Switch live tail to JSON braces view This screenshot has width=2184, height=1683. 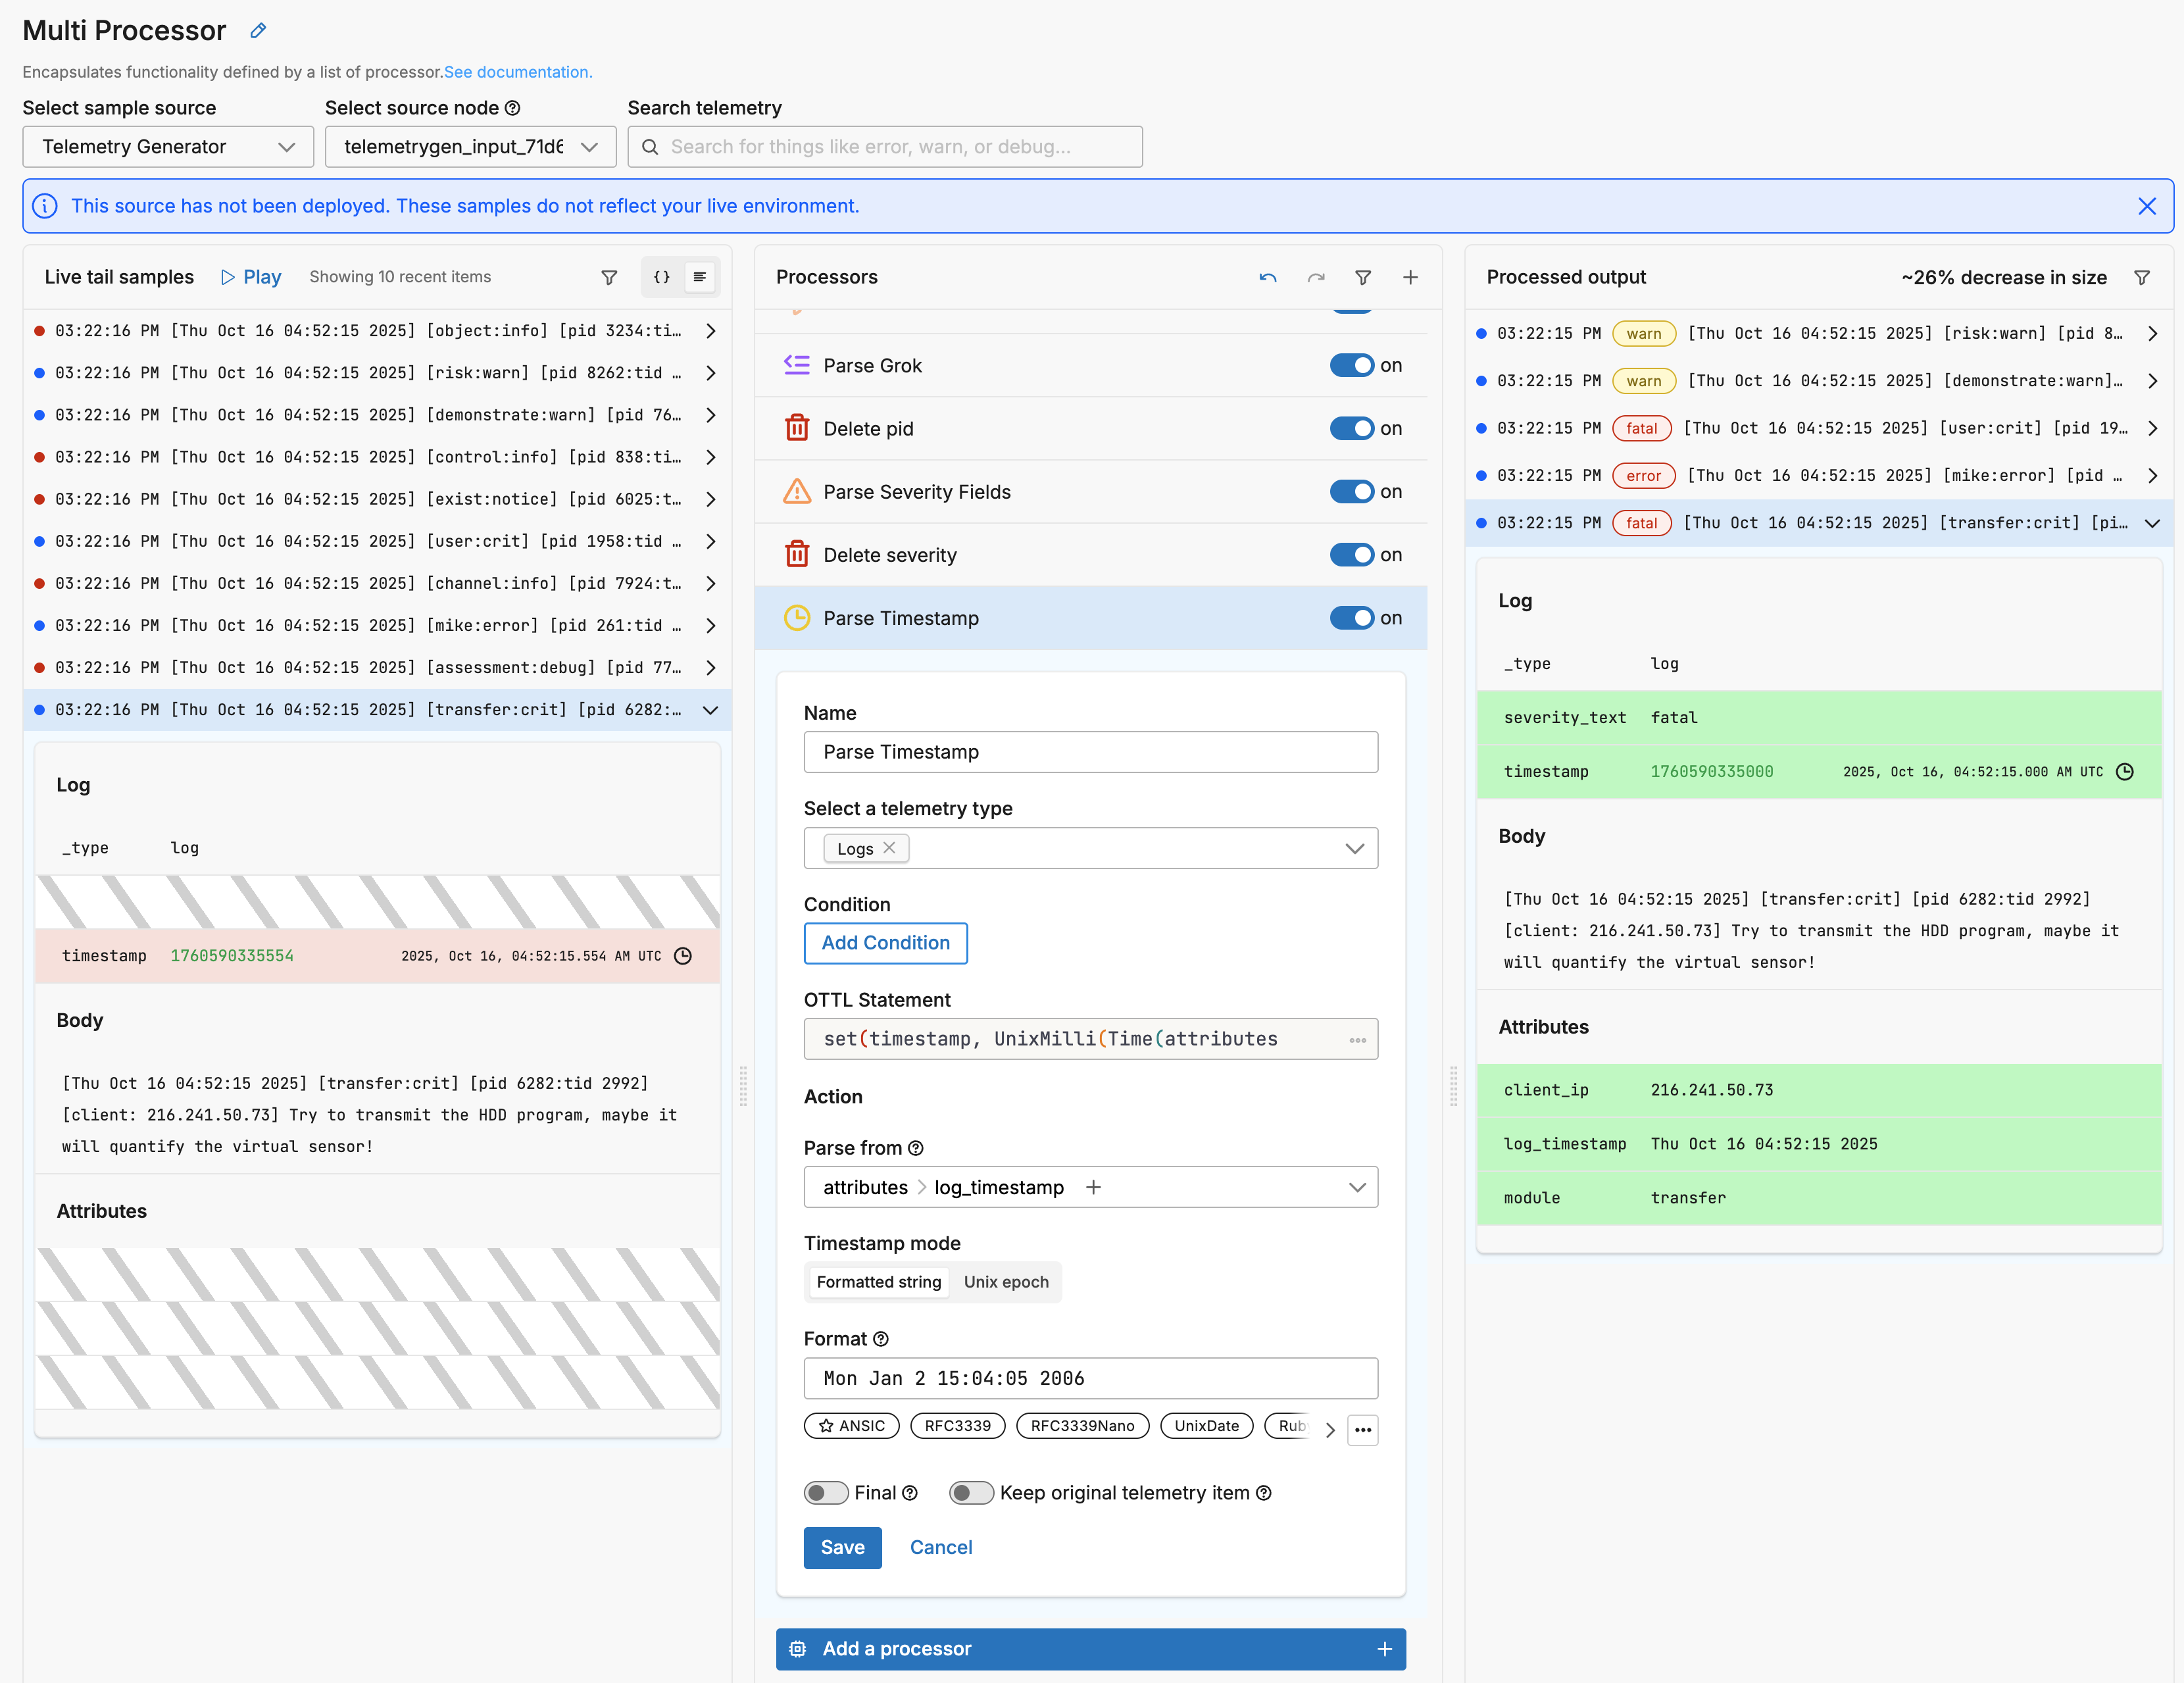661,277
